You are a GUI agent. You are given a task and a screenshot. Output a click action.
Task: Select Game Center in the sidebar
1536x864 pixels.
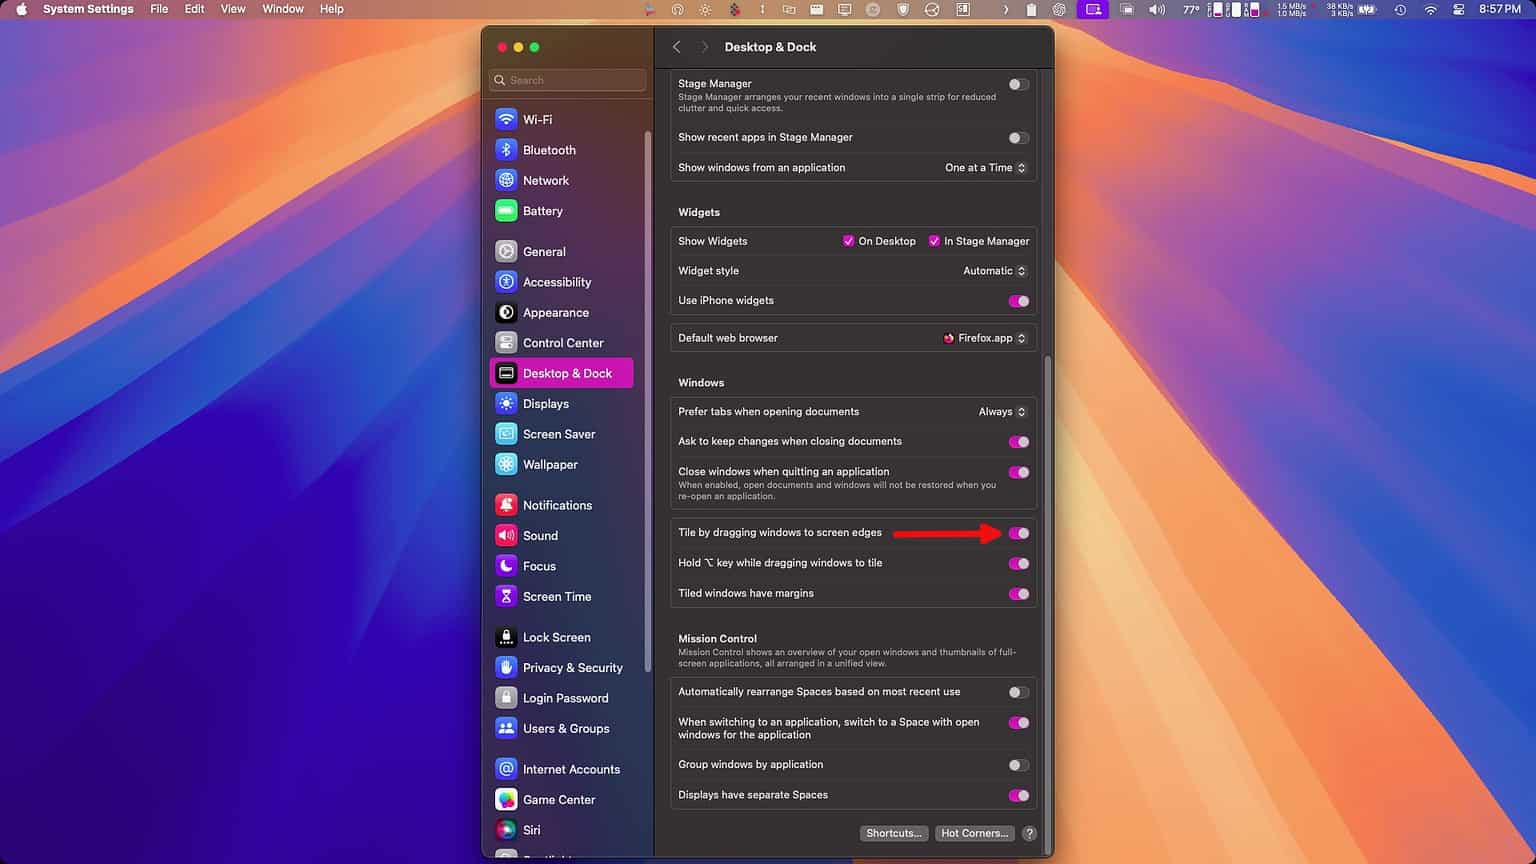(x=559, y=799)
